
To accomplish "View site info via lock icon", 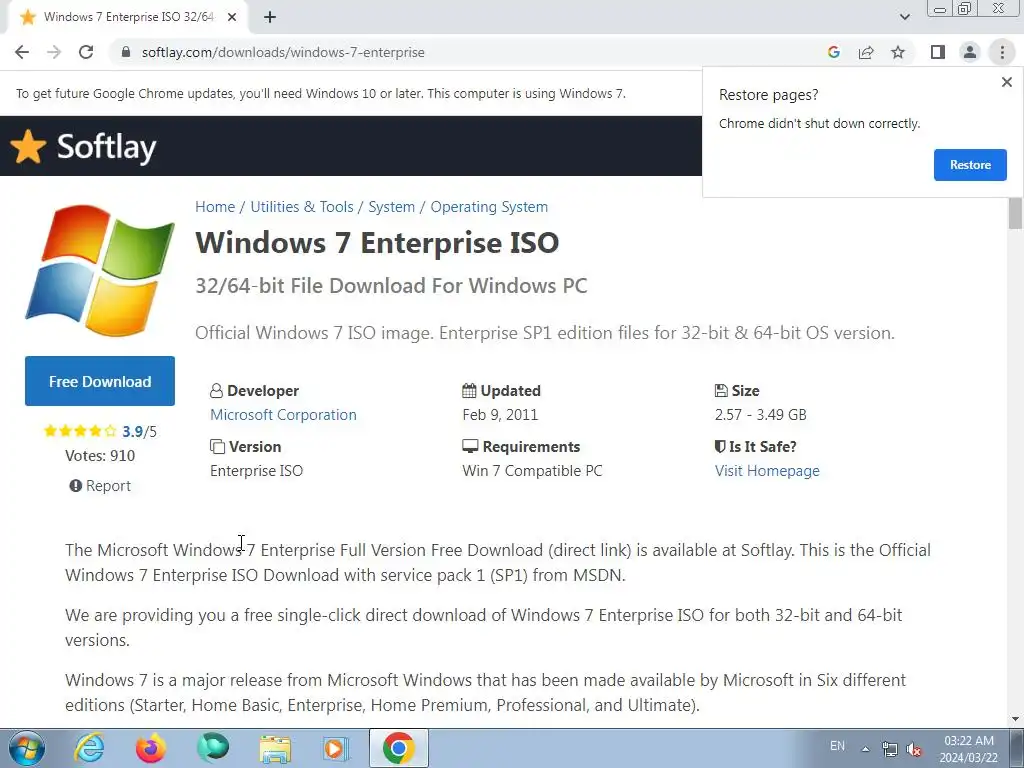I will pos(126,52).
